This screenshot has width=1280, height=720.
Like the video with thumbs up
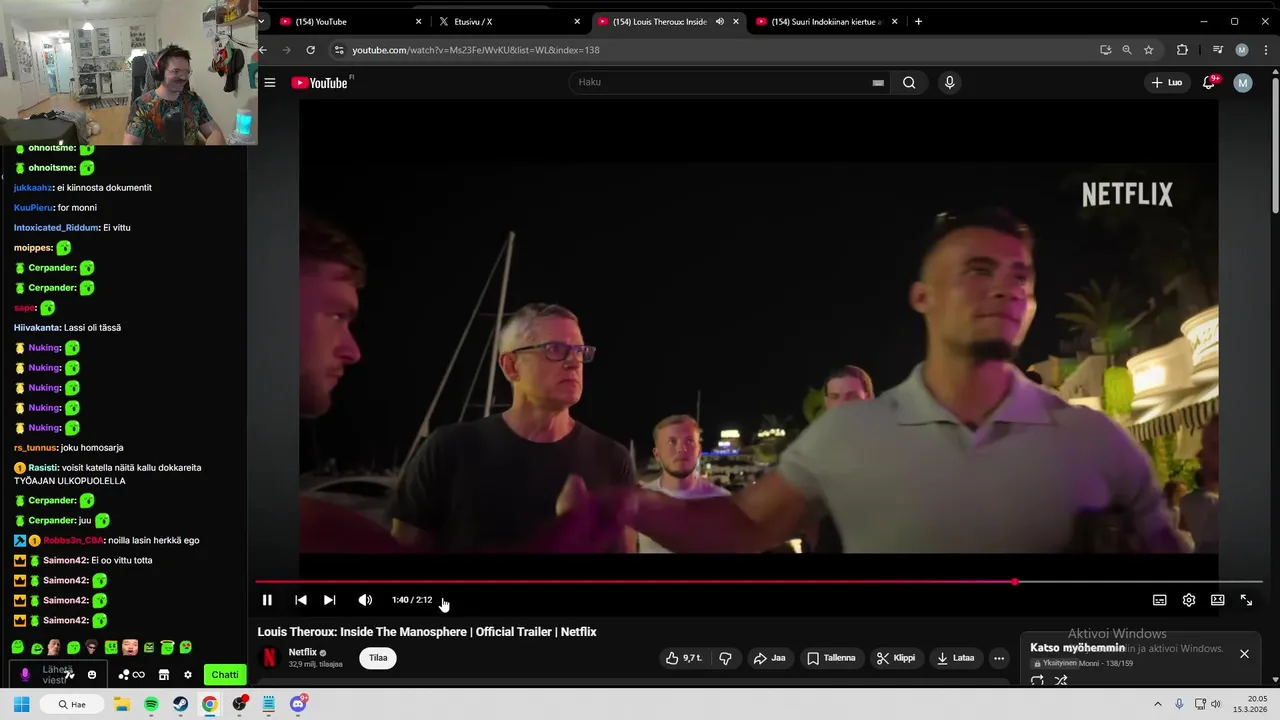(x=684, y=658)
